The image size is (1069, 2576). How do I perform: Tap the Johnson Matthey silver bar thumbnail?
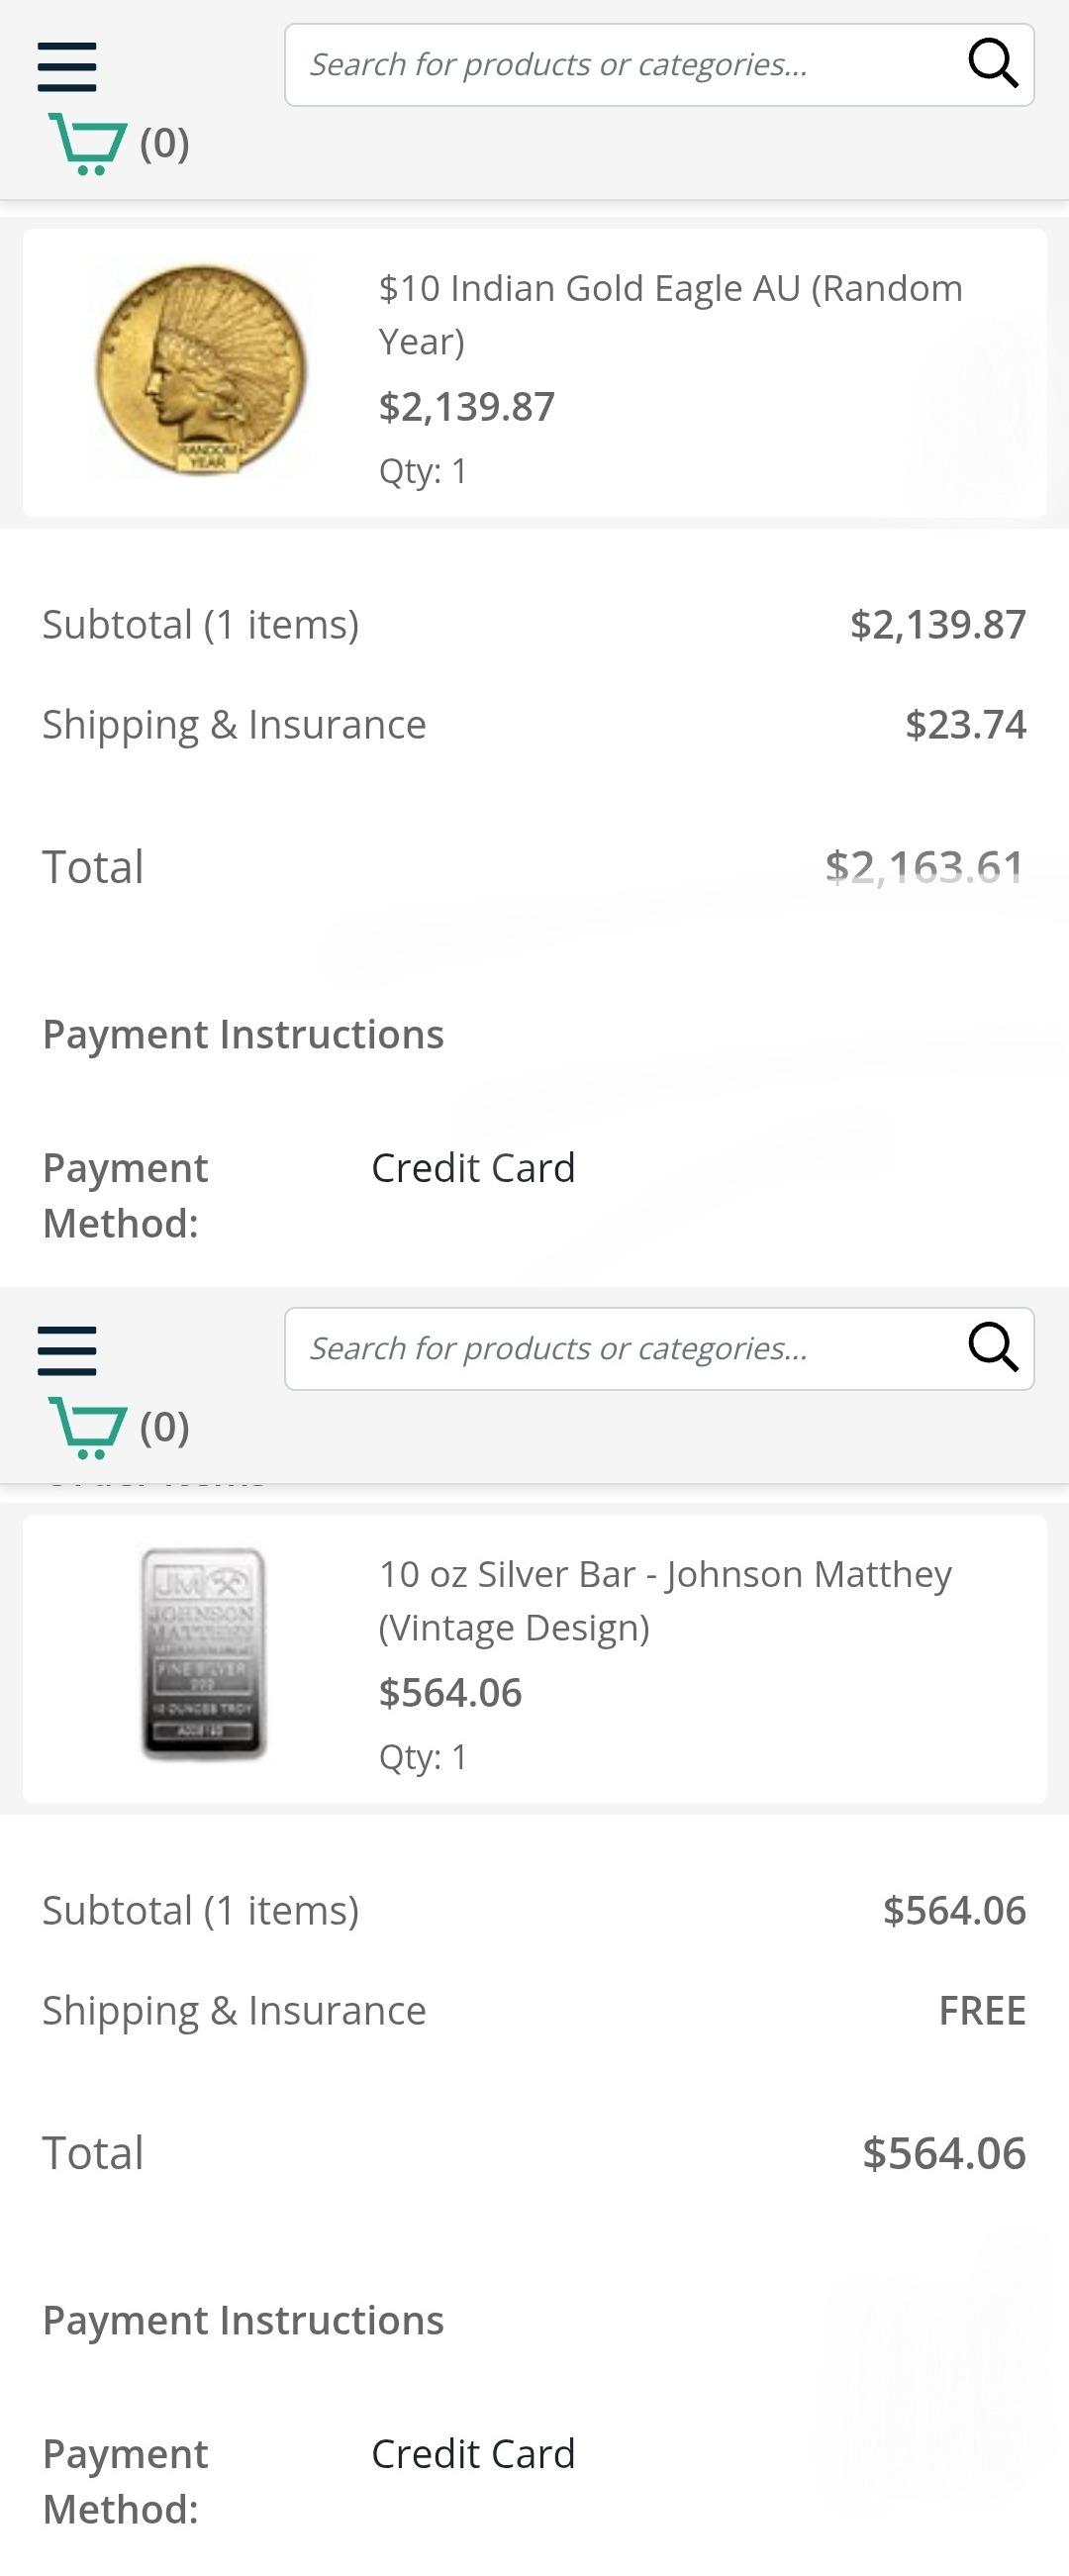point(203,1653)
